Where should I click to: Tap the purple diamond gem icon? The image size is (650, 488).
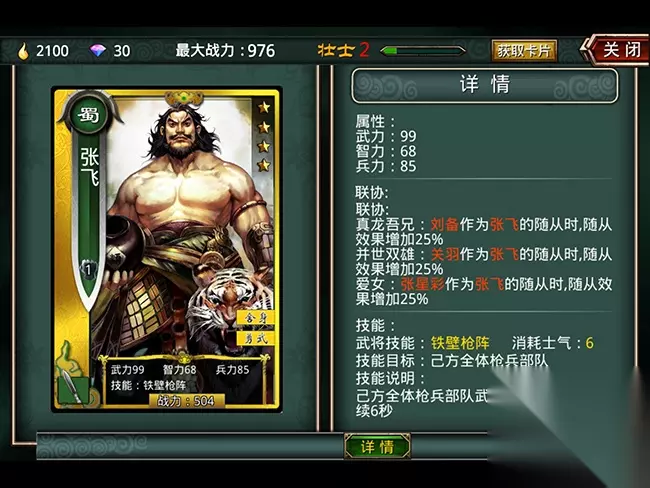pyautogui.click(x=98, y=51)
